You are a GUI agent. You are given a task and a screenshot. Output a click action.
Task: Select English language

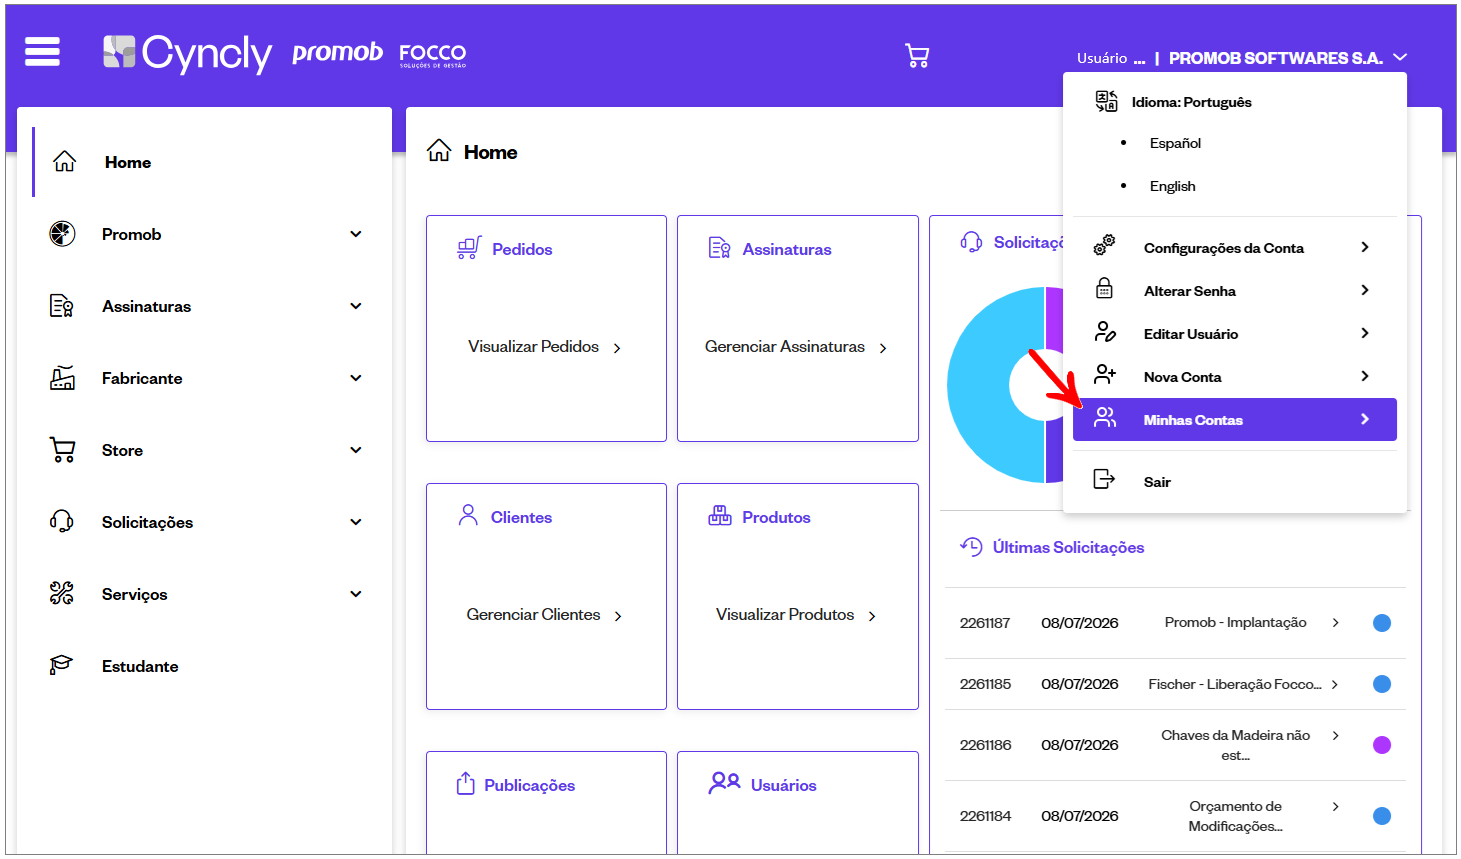1172,186
